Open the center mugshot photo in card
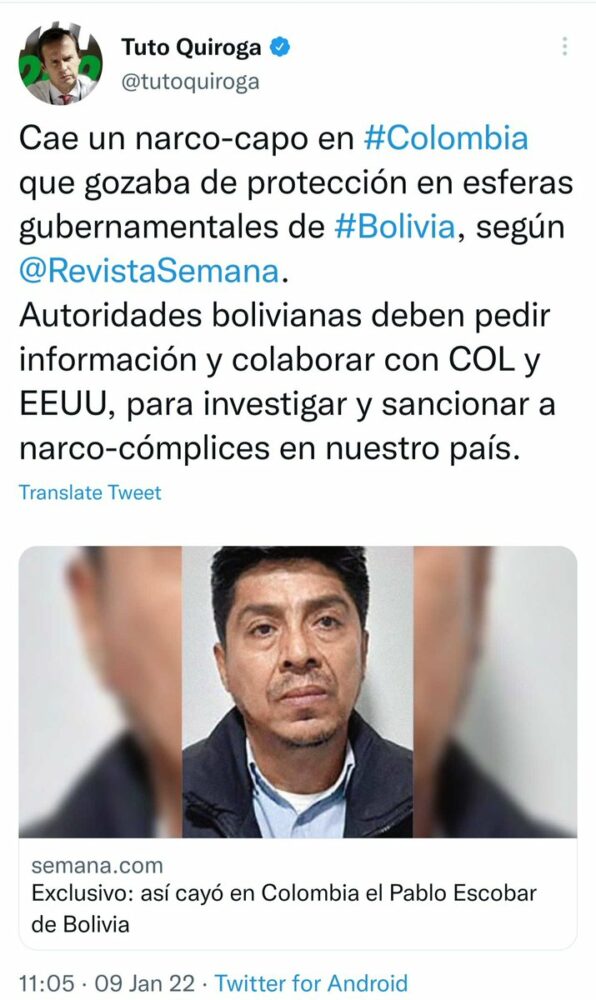 [298, 692]
